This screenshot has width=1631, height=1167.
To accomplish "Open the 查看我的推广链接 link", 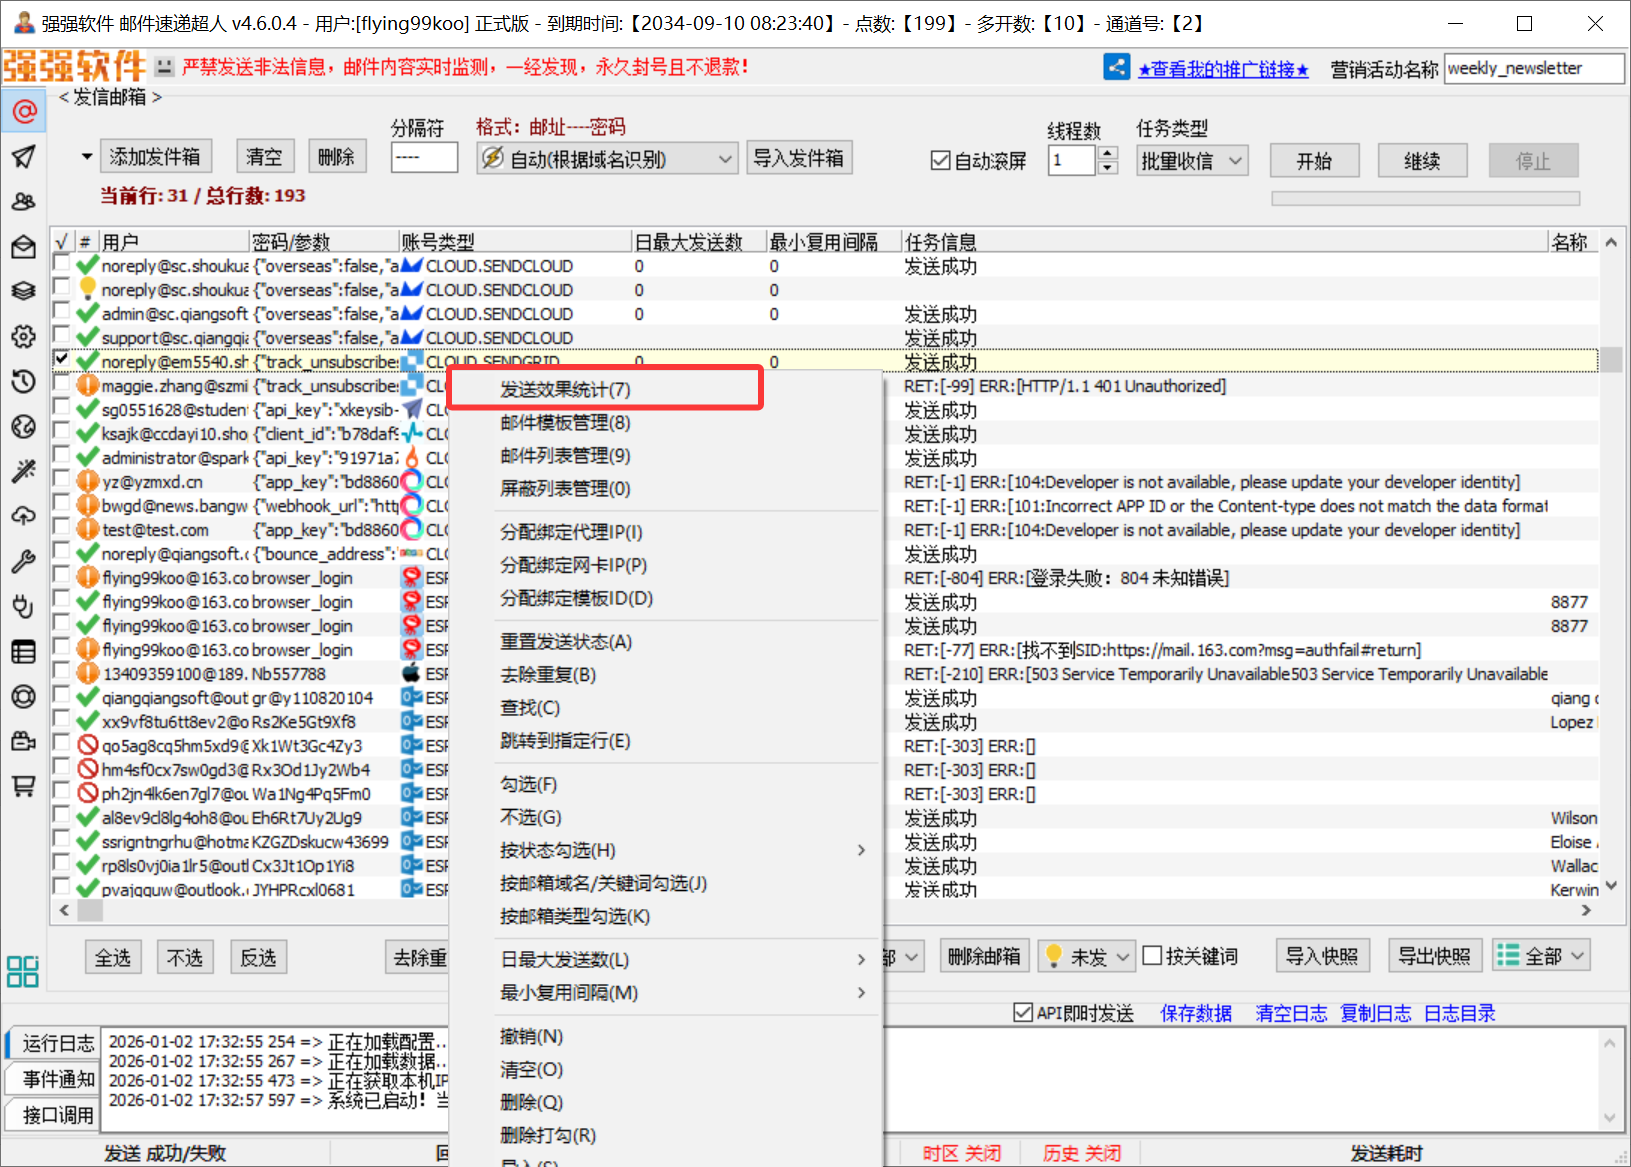I will pyautogui.click(x=1223, y=69).
